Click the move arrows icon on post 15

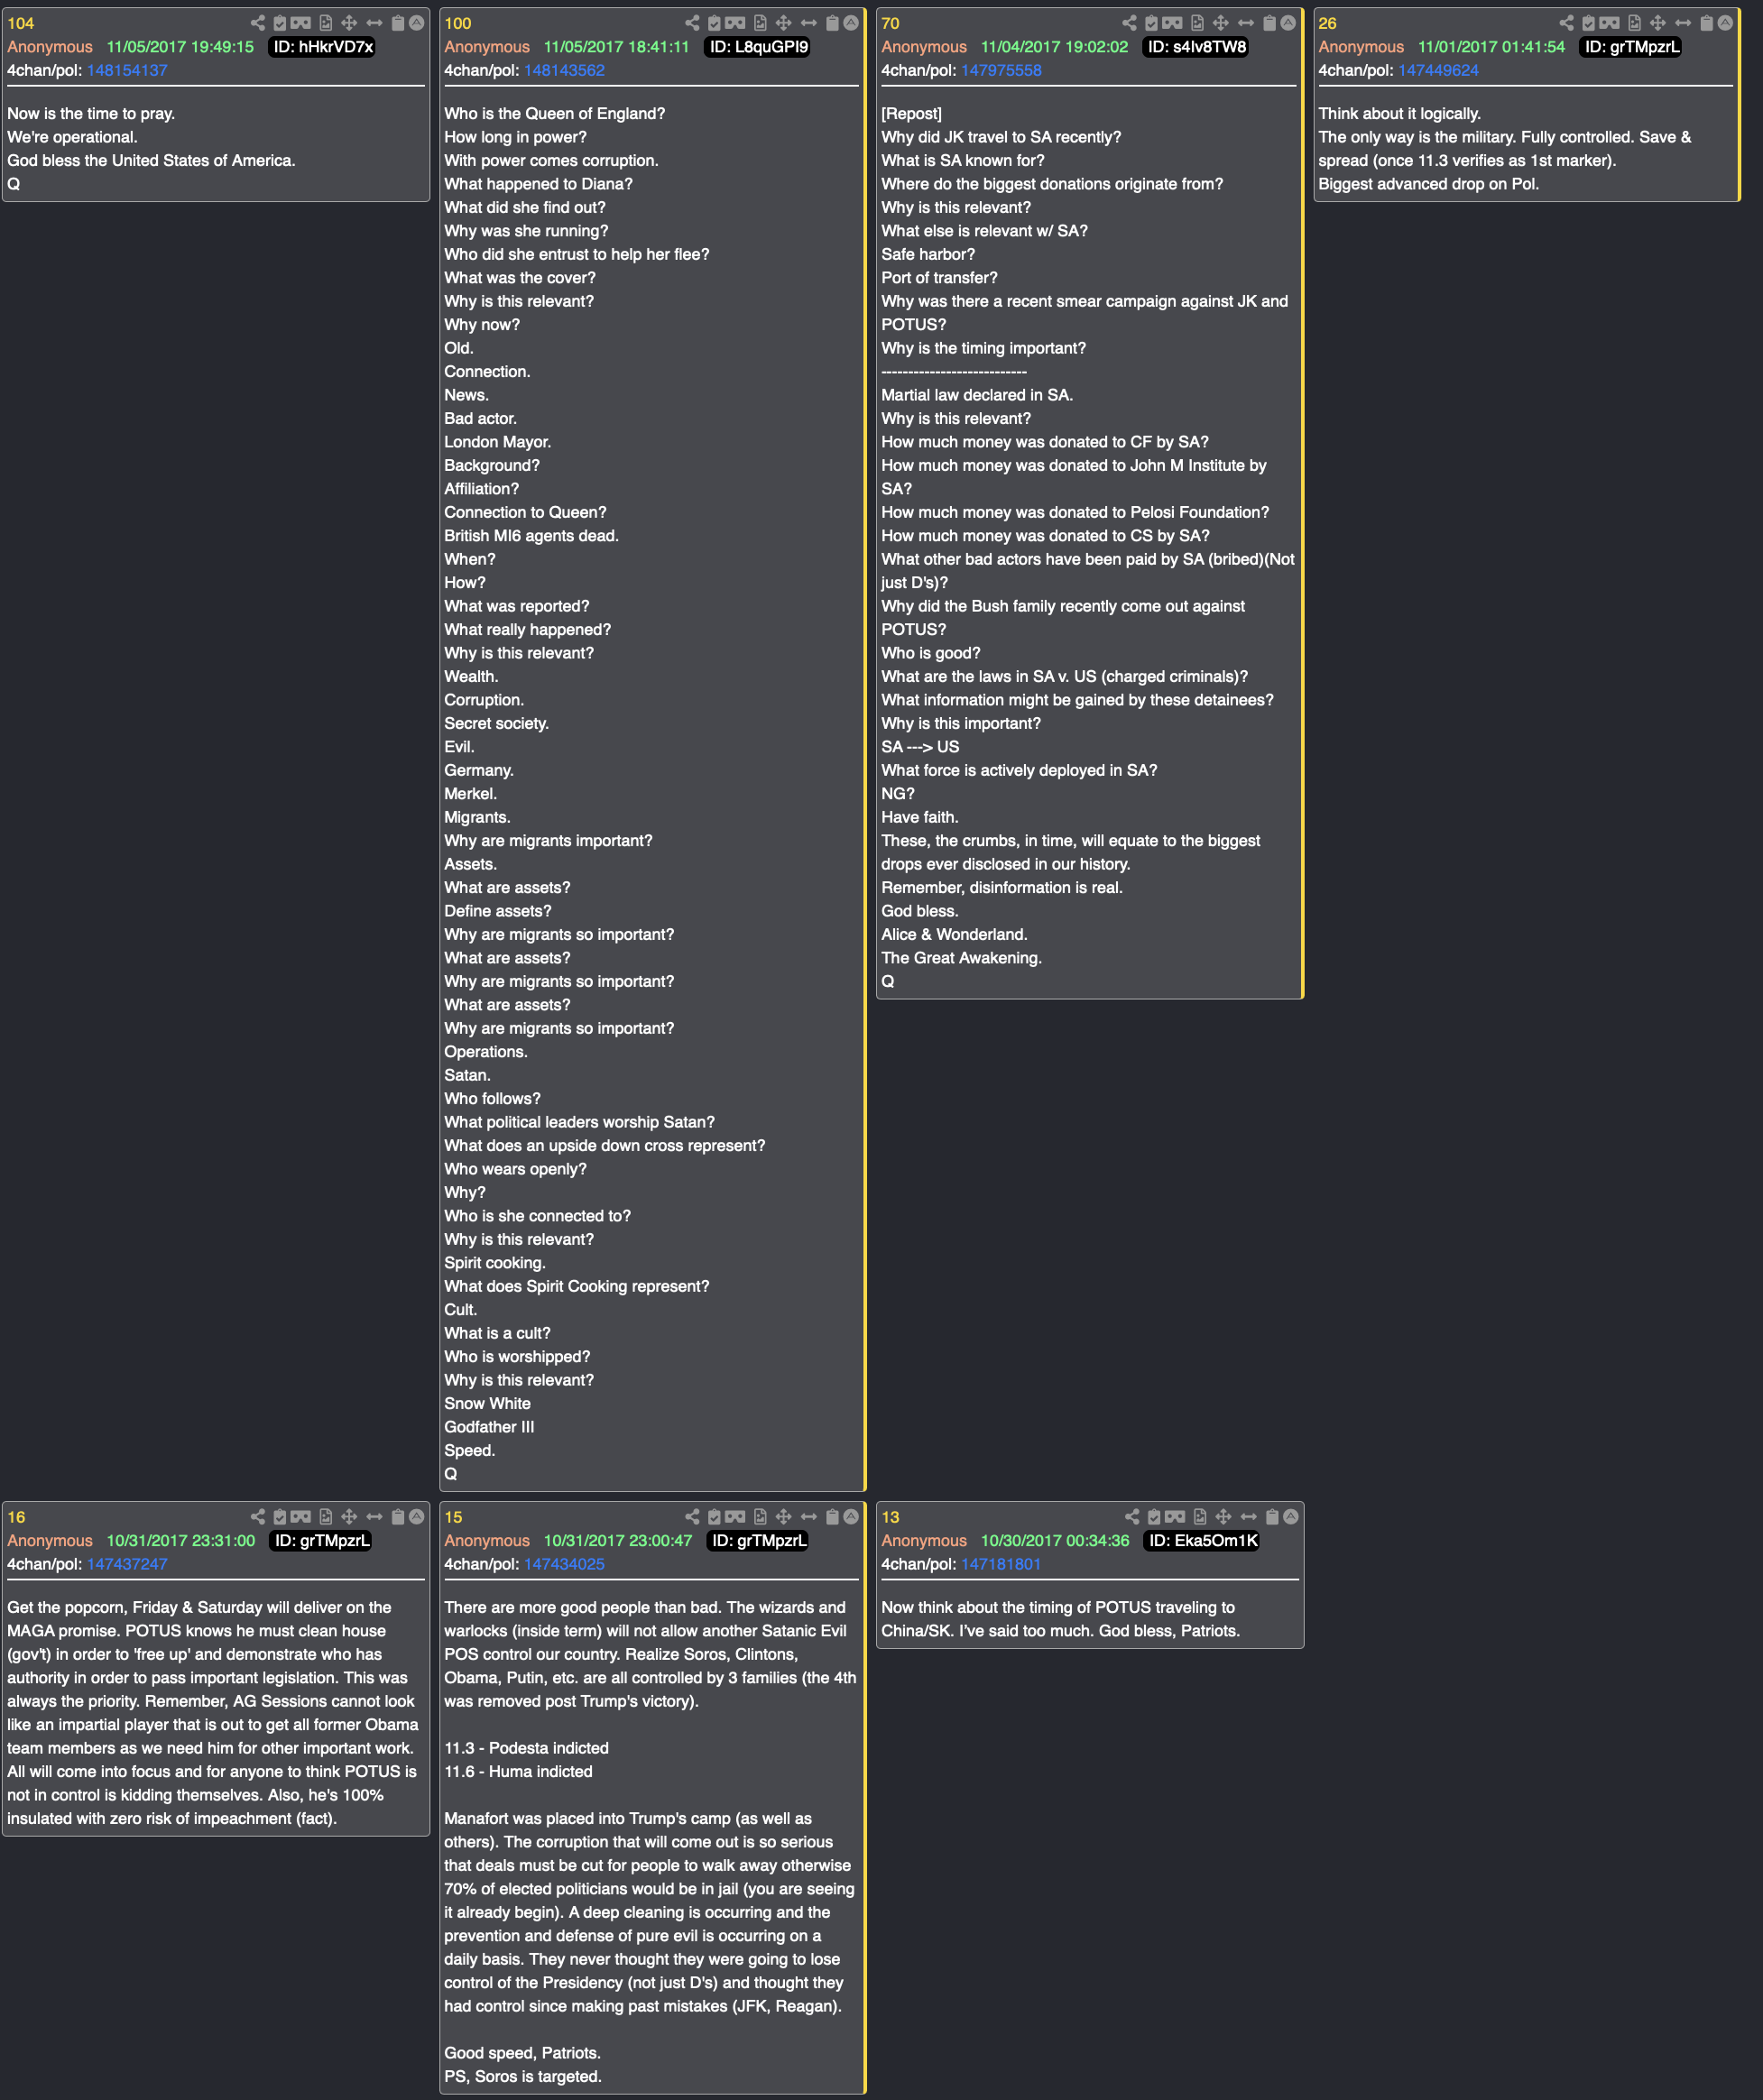[783, 1517]
